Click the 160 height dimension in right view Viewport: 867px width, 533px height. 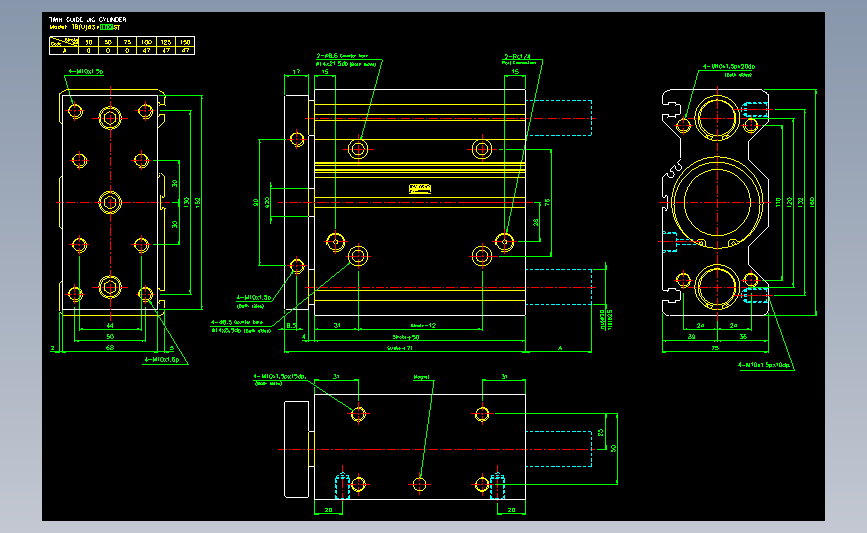click(812, 202)
